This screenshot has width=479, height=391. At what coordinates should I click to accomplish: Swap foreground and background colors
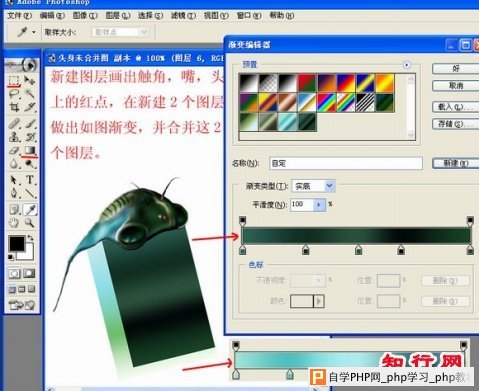pos(31,238)
